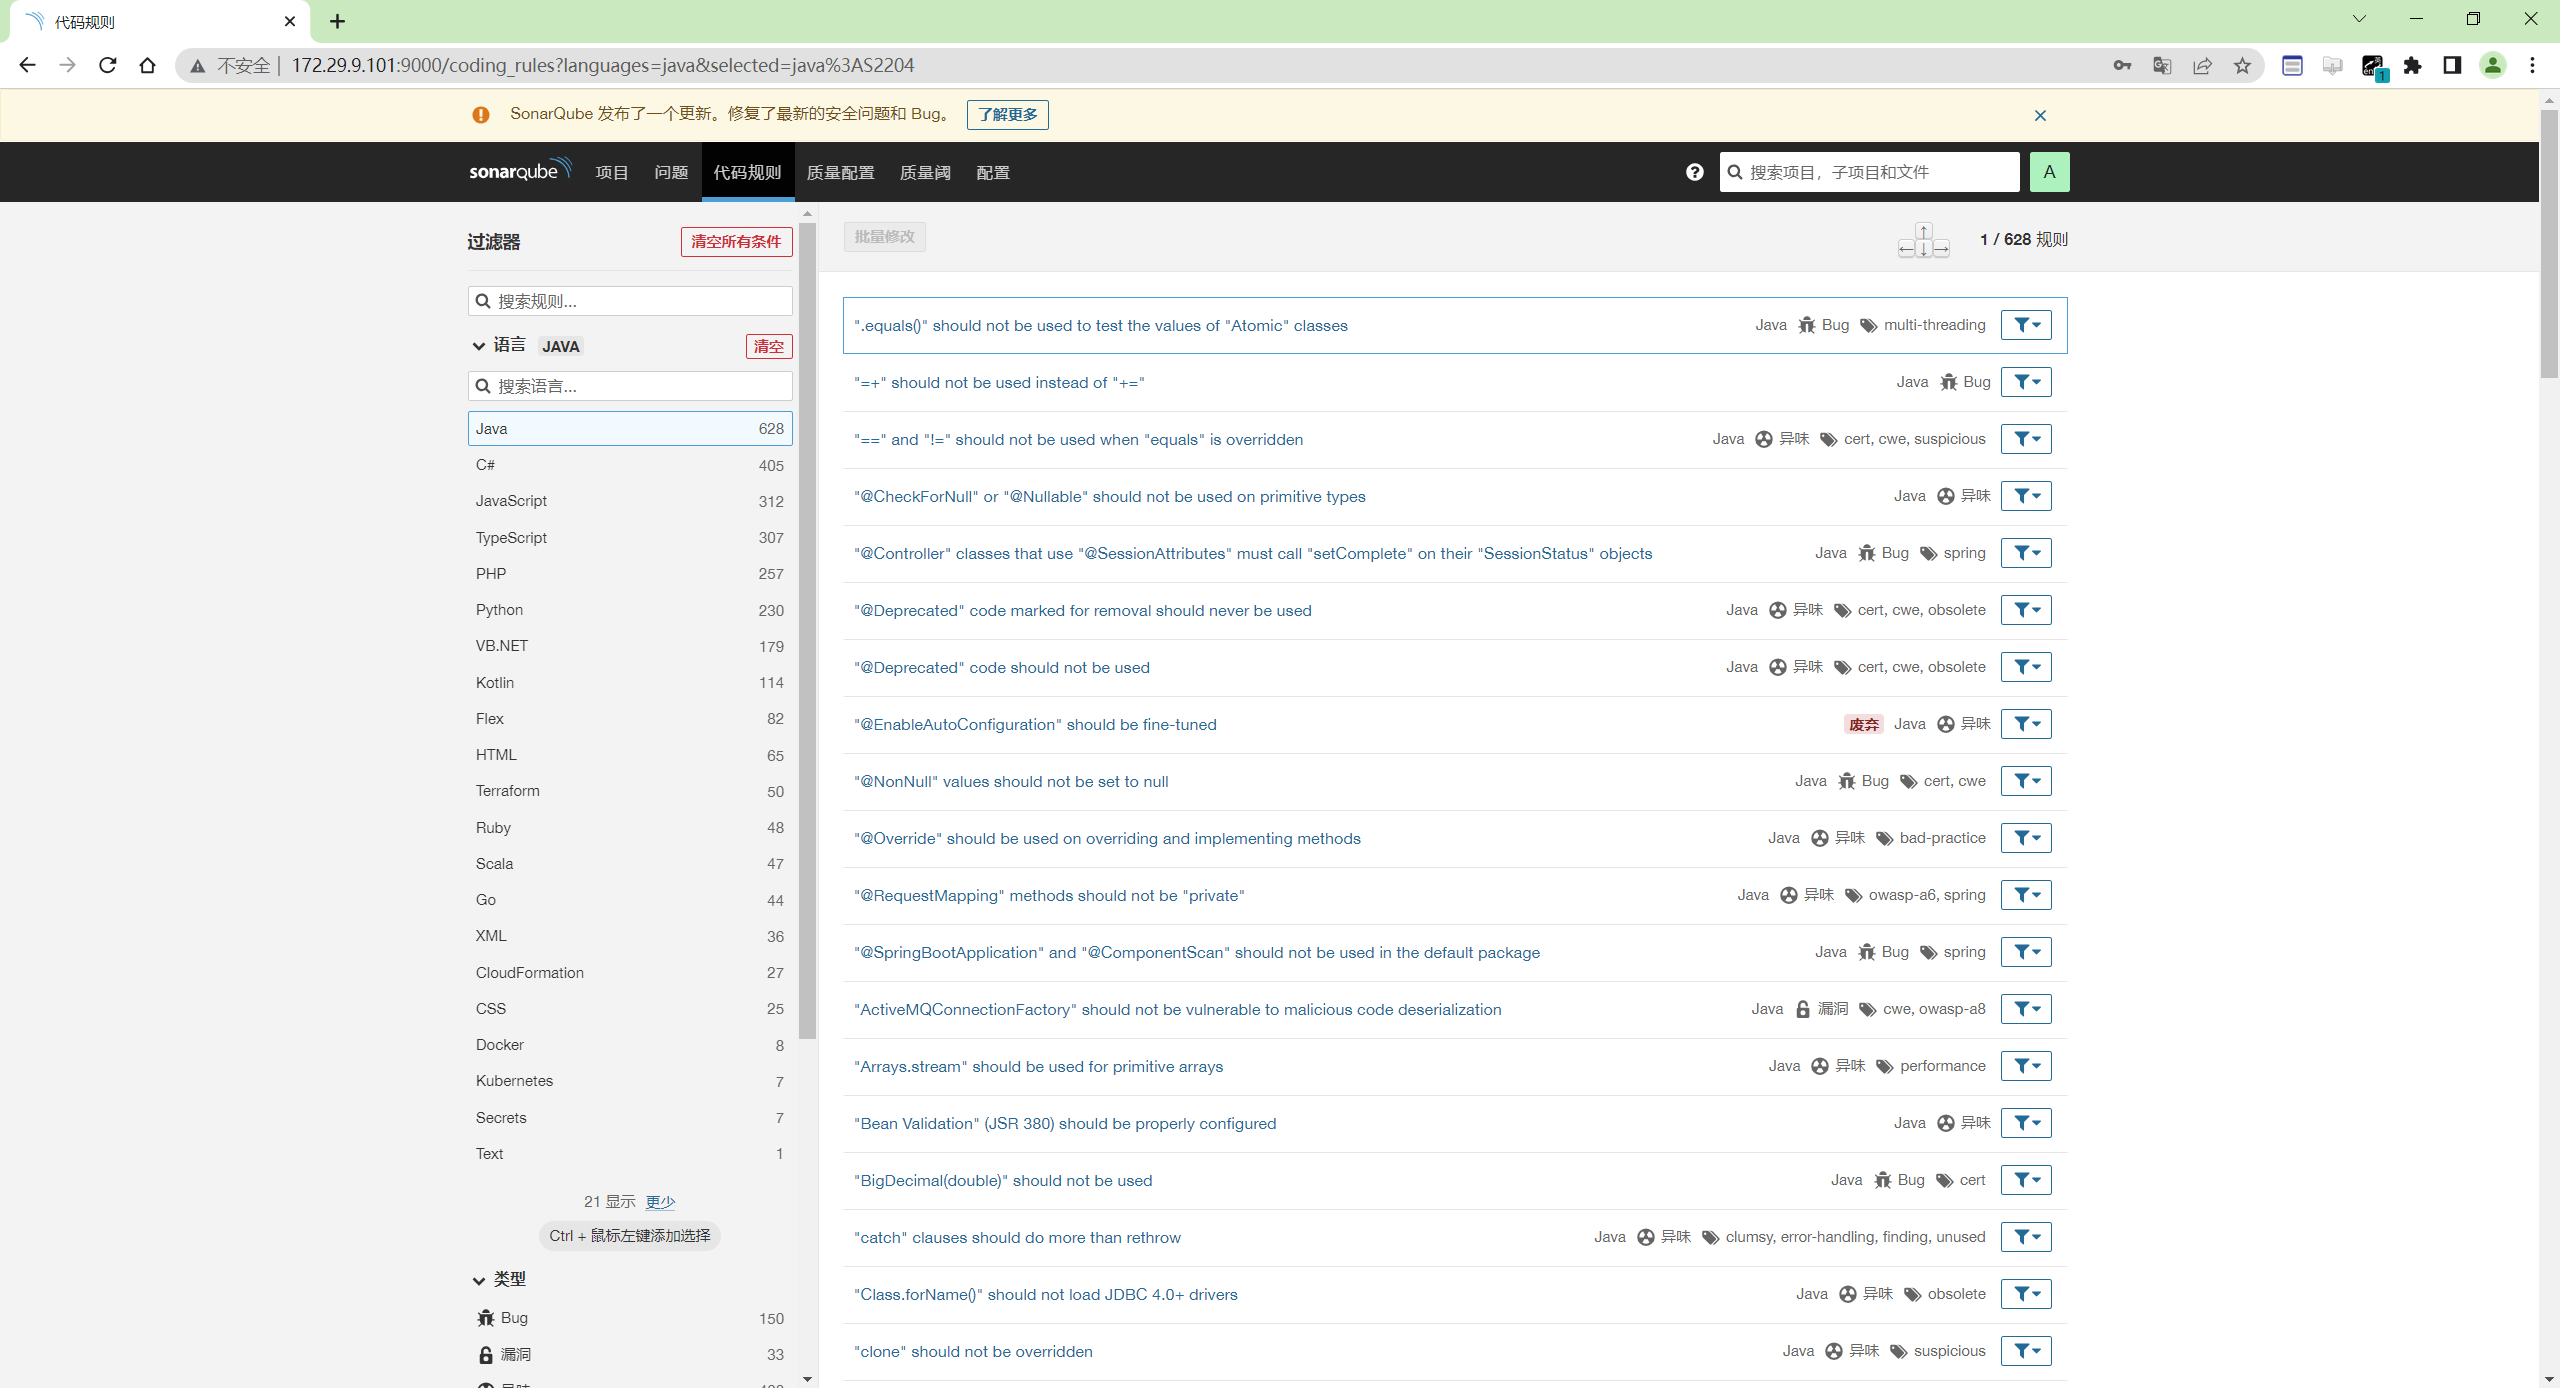Bookmark this page with star icon
The width and height of the screenshot is (2560, 1388).
point(2242,65)
